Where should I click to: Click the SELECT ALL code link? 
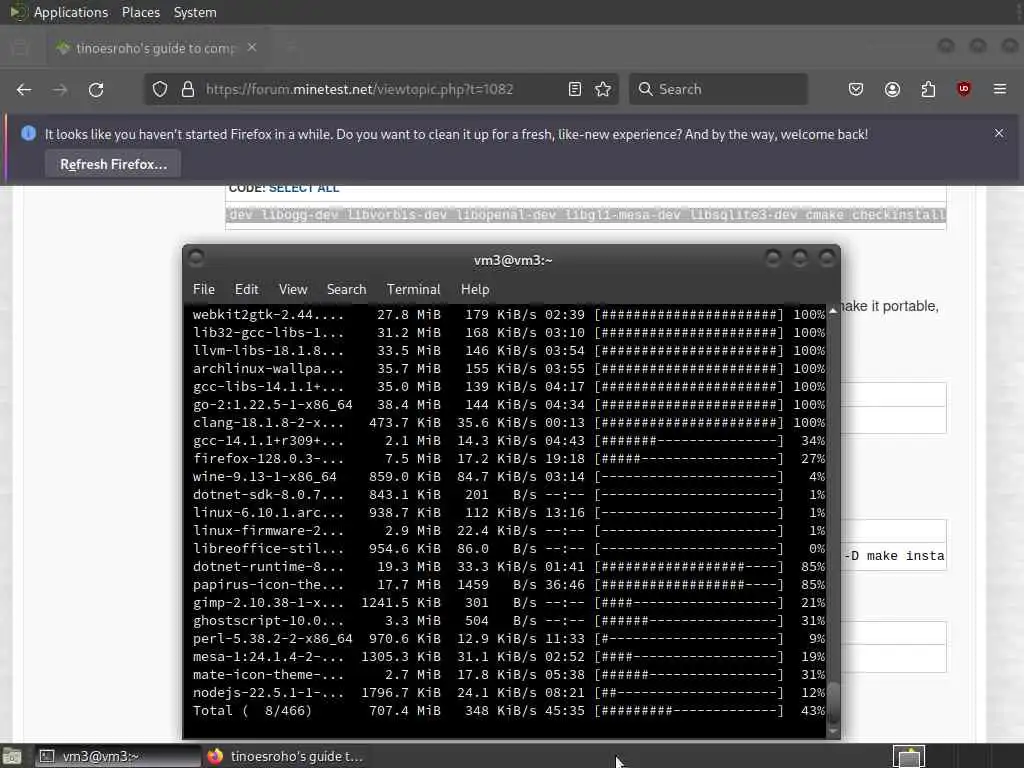click(x=304, y=189)
